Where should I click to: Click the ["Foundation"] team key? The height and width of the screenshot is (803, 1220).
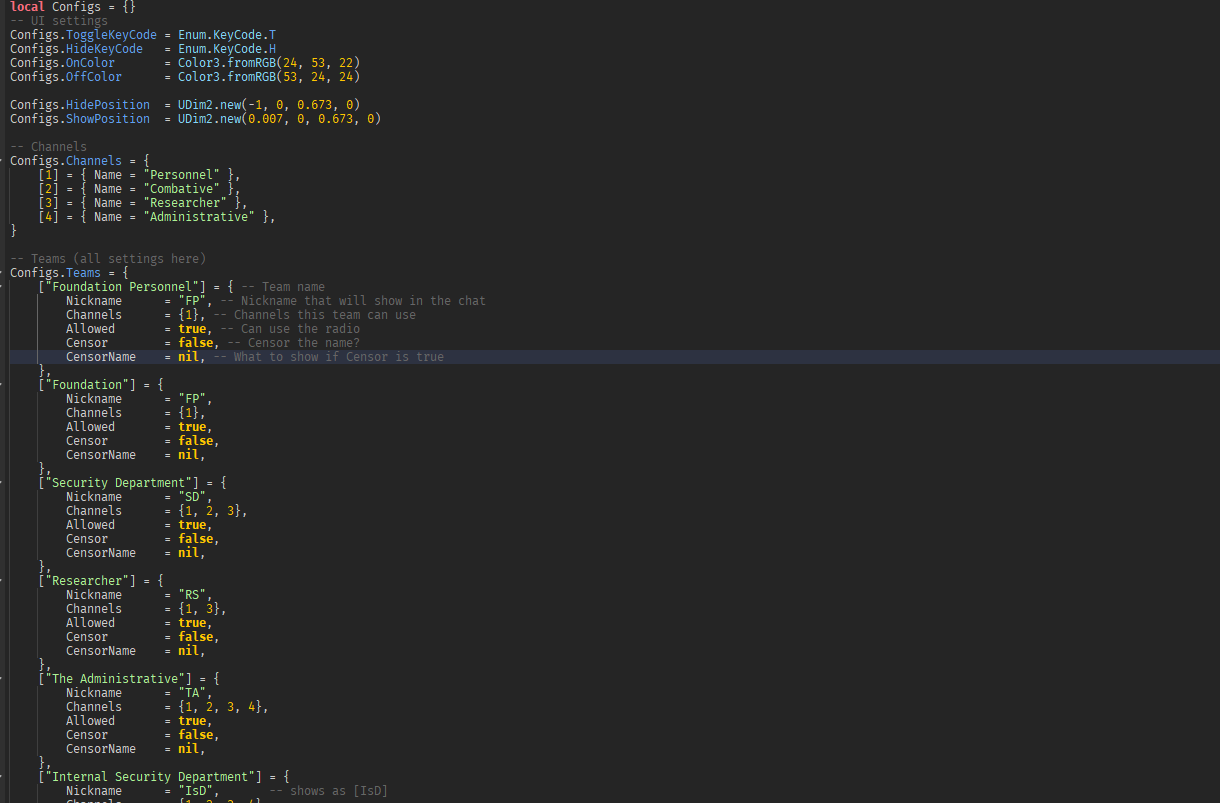(87, 385)
